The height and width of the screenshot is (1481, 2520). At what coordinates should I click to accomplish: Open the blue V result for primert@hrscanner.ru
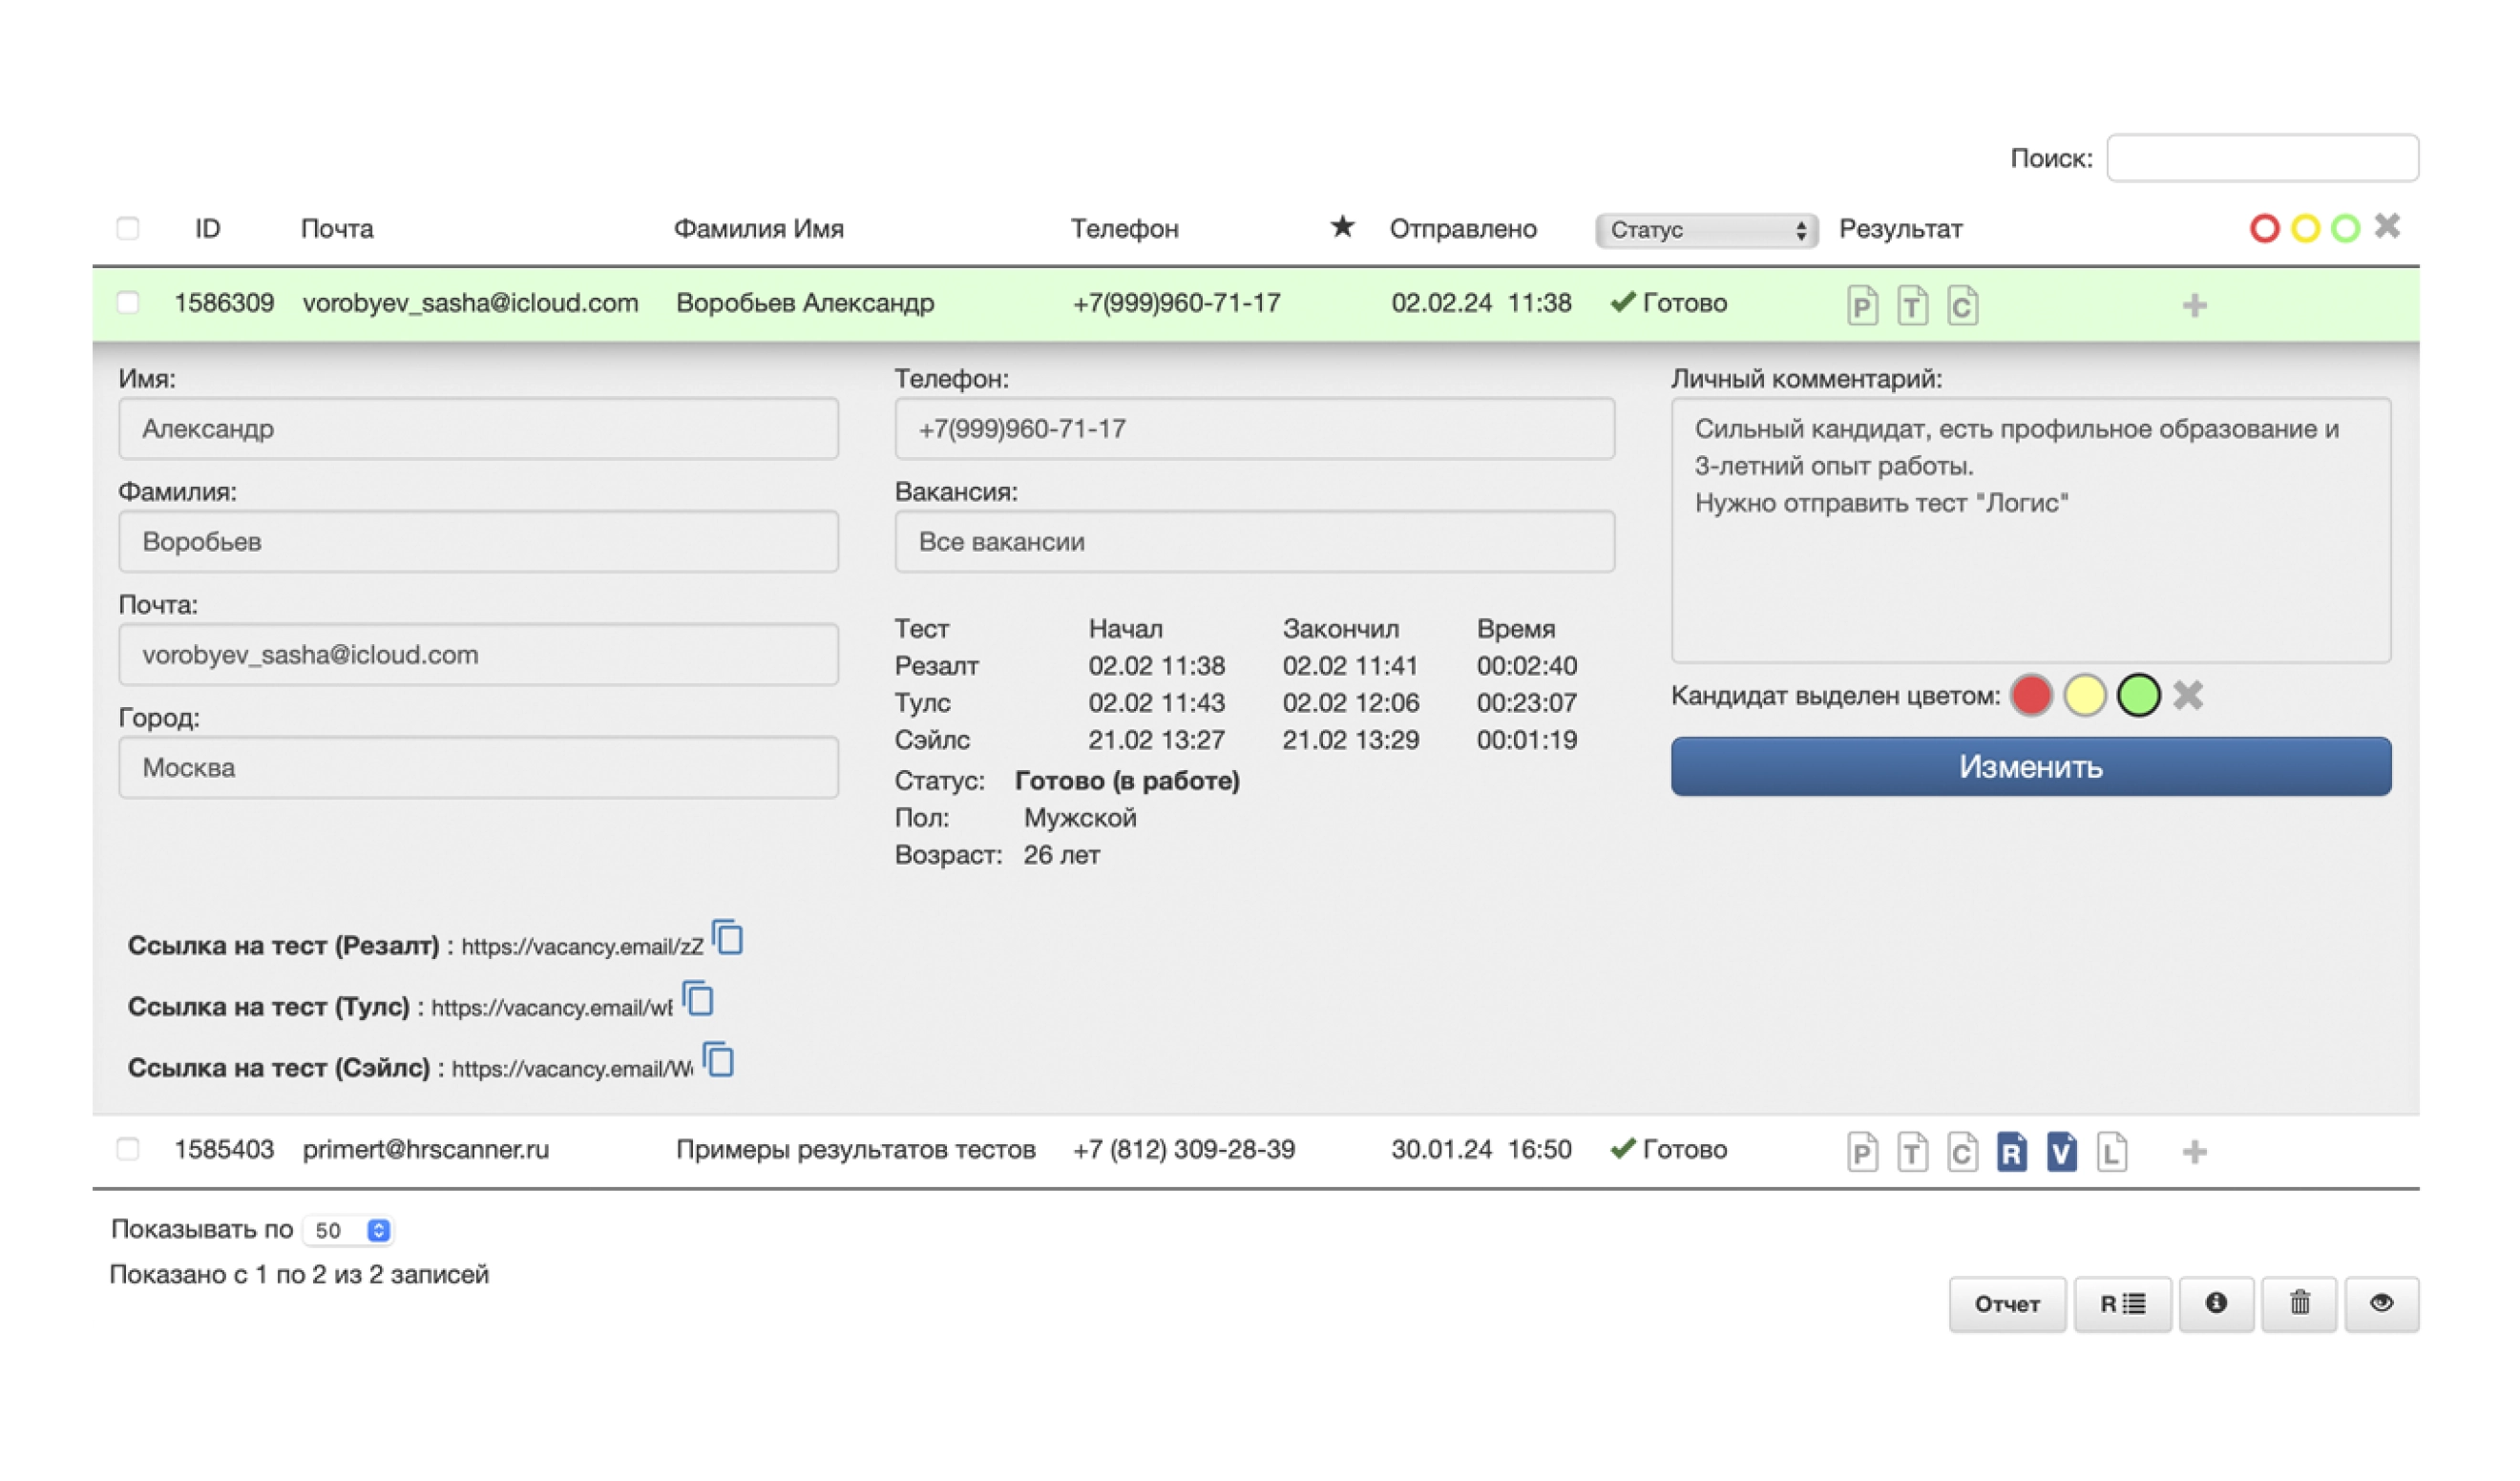click(x=2061, y=1152)
